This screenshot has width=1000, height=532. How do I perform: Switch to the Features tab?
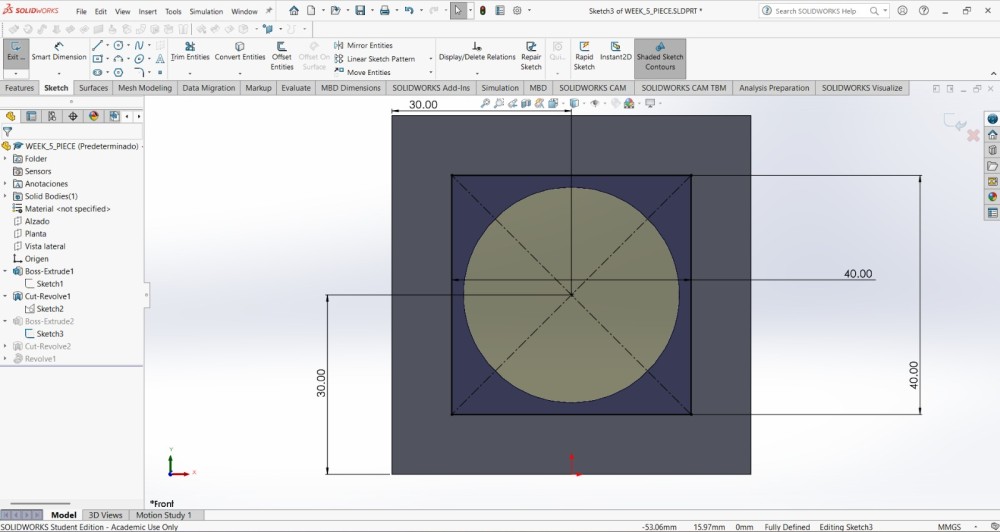click(20, 88)
